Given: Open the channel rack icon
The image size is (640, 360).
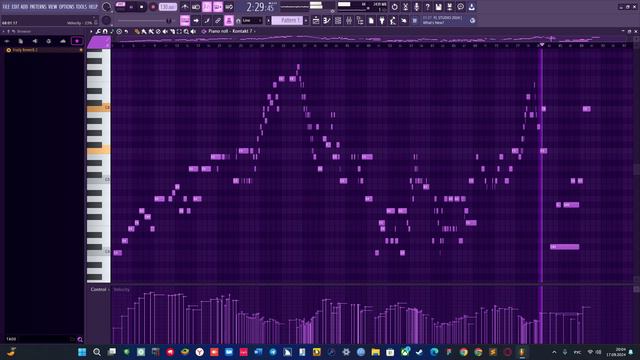Looking at the screenshot, I should 338,20.
